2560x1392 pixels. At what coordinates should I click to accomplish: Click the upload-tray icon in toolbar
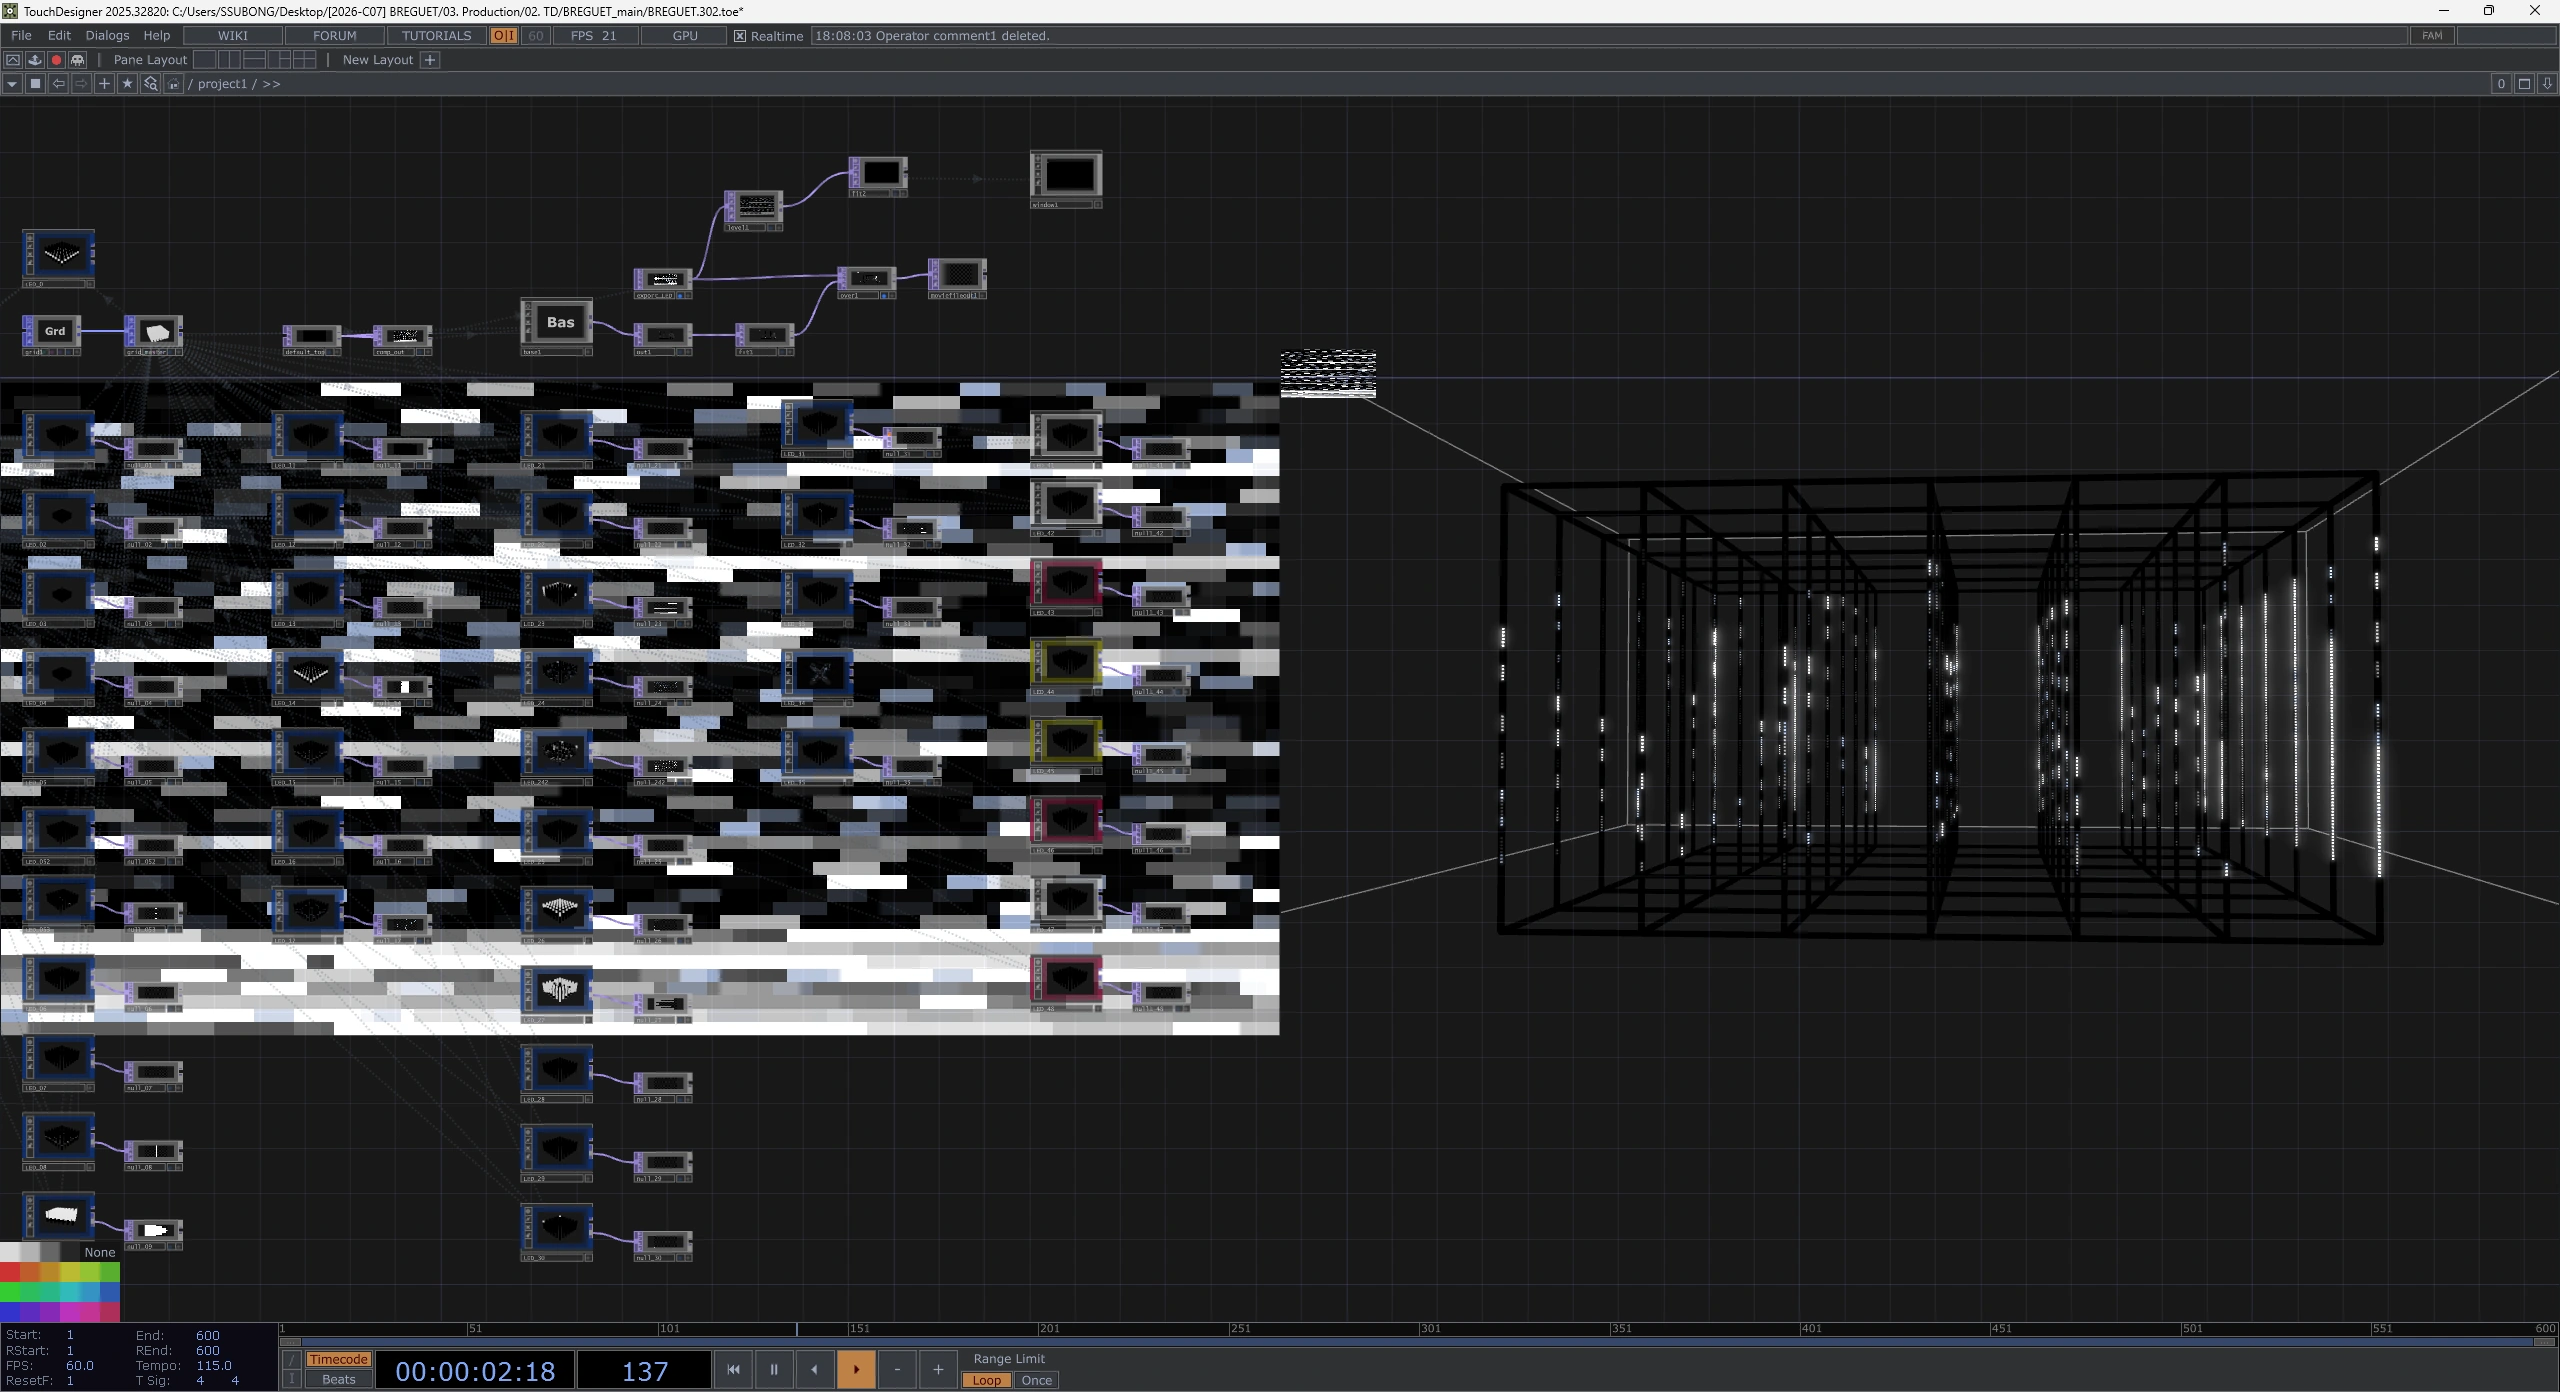(x=34, y=60)
